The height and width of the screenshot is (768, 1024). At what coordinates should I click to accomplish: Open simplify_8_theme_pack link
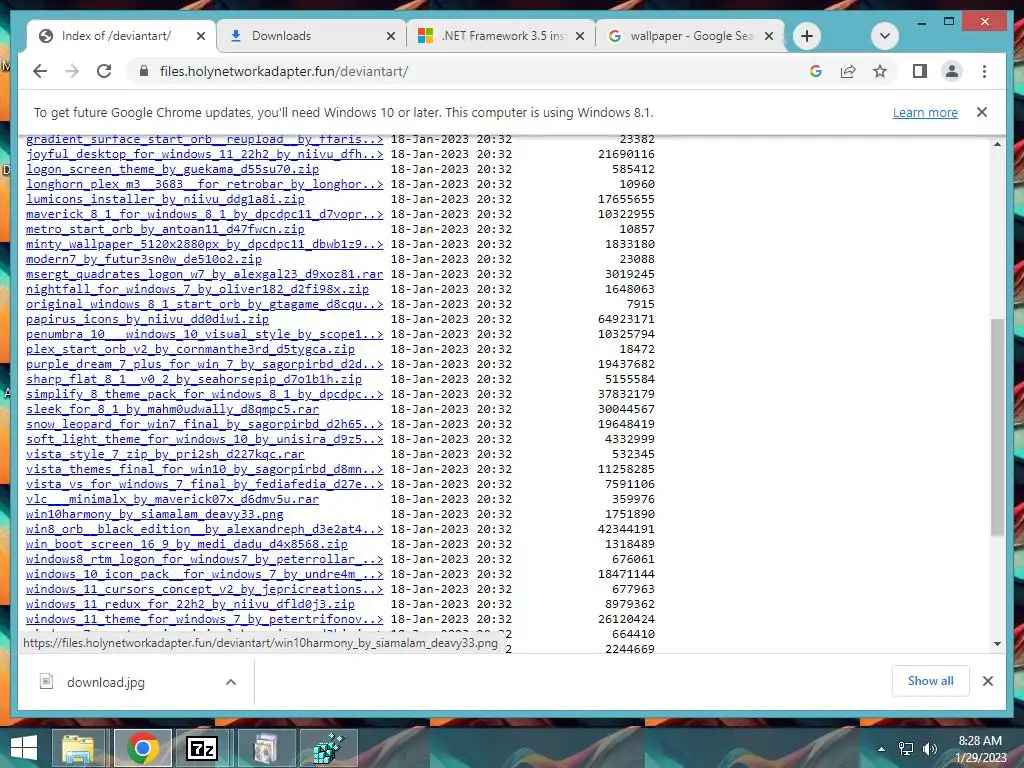click(x=204, y=394)
